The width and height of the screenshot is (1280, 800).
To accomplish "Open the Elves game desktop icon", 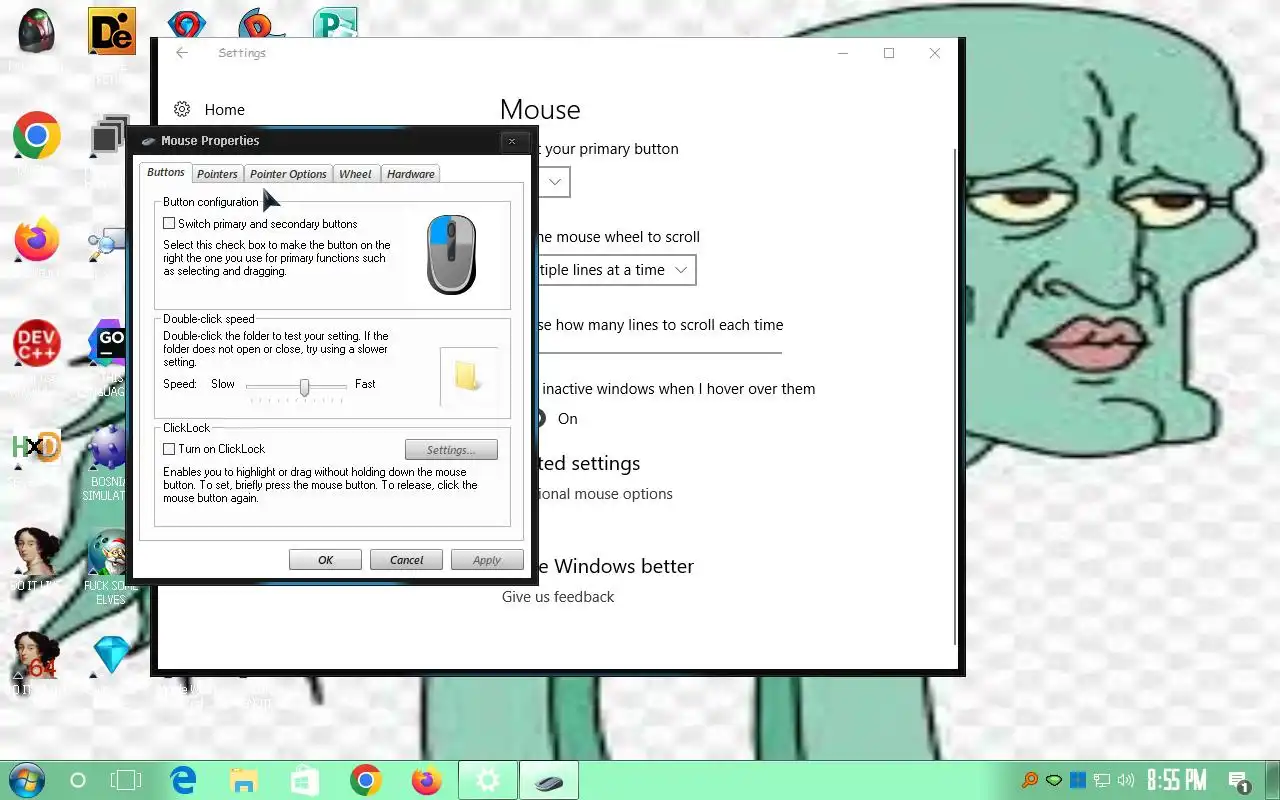I will (x=108, y=553).
